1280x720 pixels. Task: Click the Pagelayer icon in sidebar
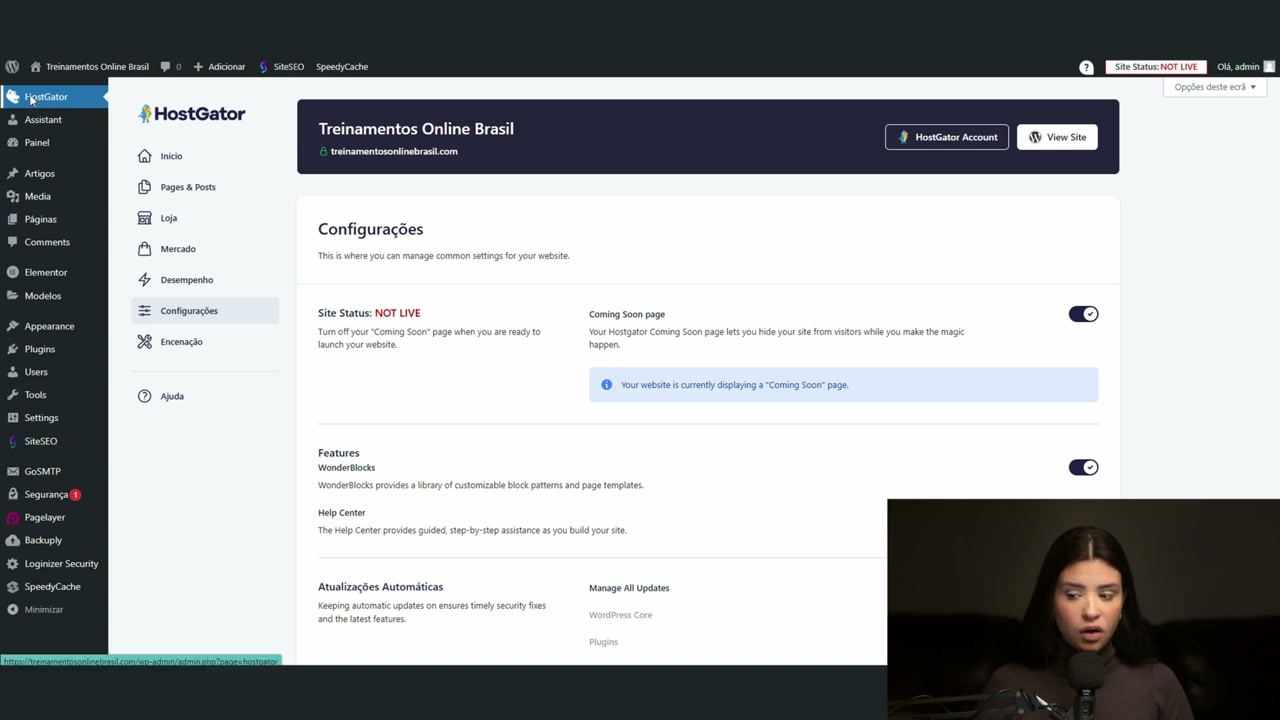pyautogui.click(x=12, y=517)
